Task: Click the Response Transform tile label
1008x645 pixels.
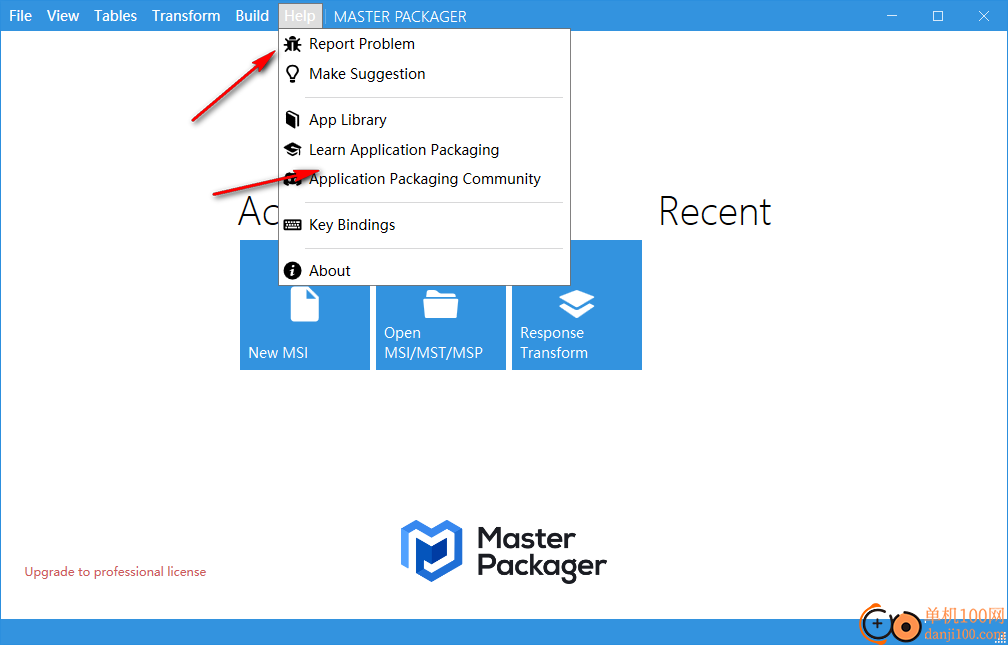Action: [554, 343]
